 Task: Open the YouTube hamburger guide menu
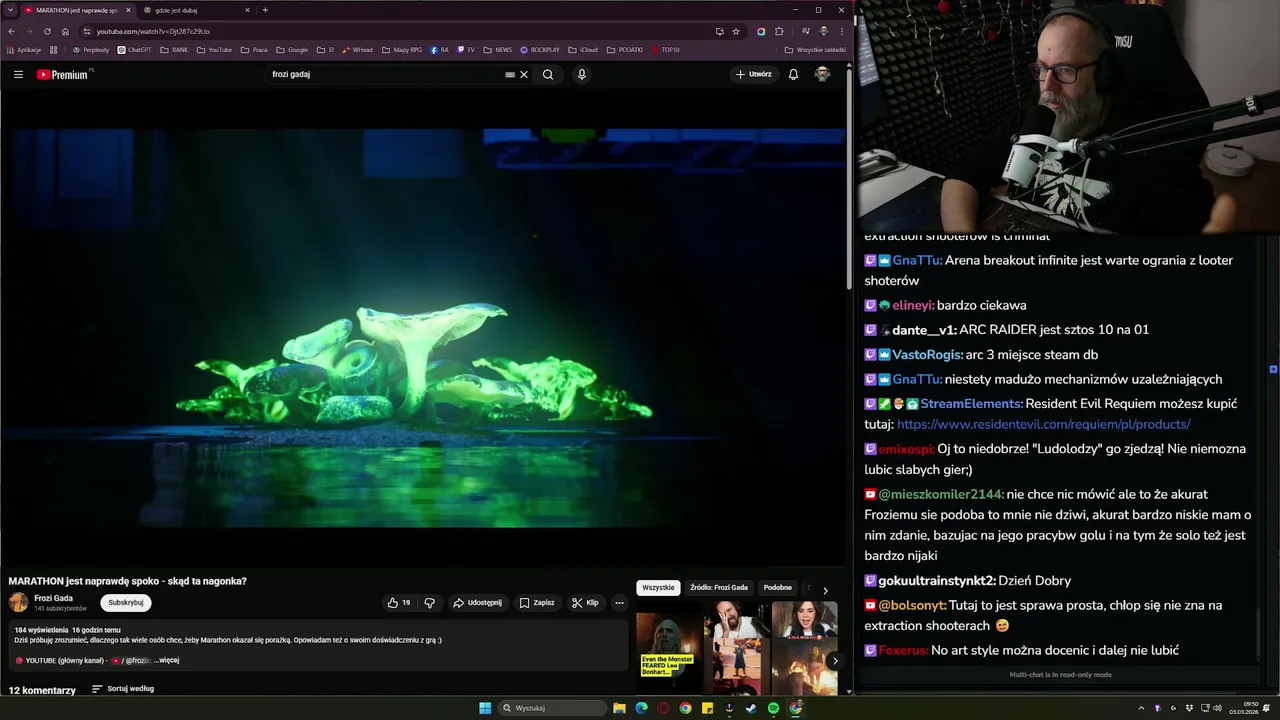pyautogui.click(x=18, y=74)
